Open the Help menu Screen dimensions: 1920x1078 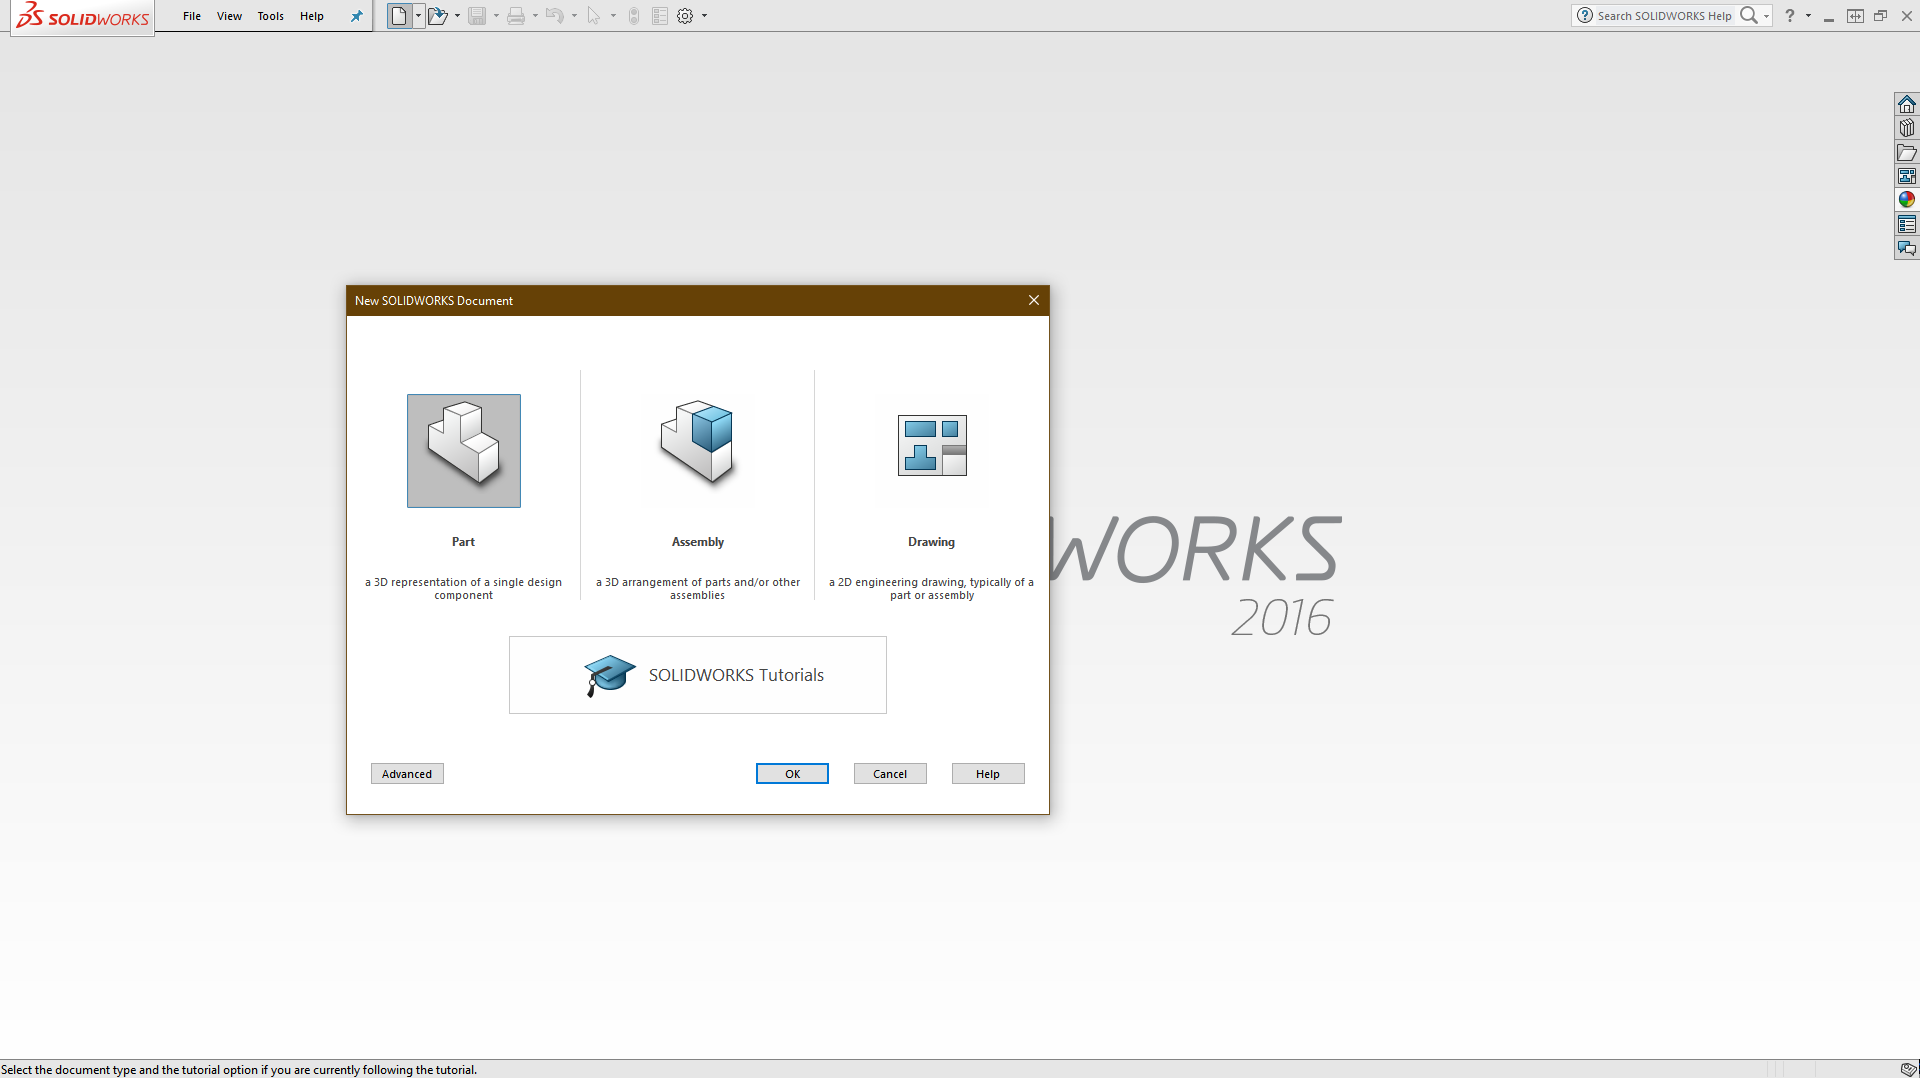pos(312,16)
